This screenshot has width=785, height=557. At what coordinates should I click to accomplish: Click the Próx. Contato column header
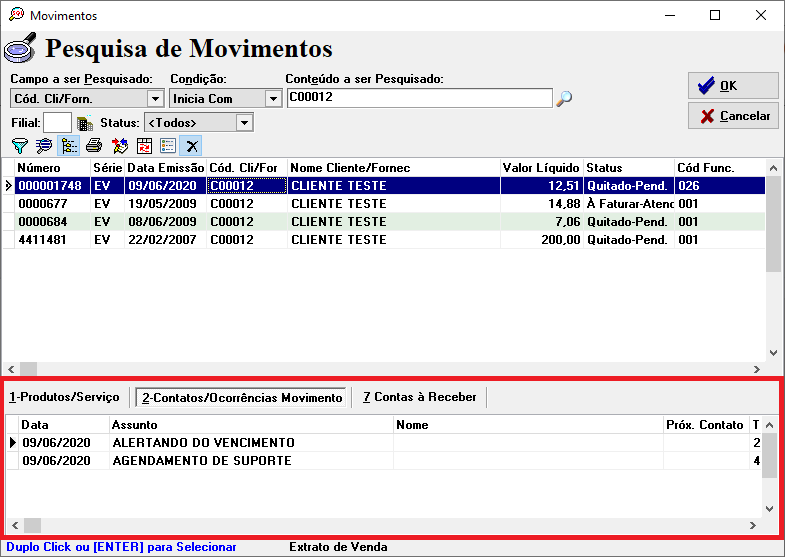(x=706, y=425)
